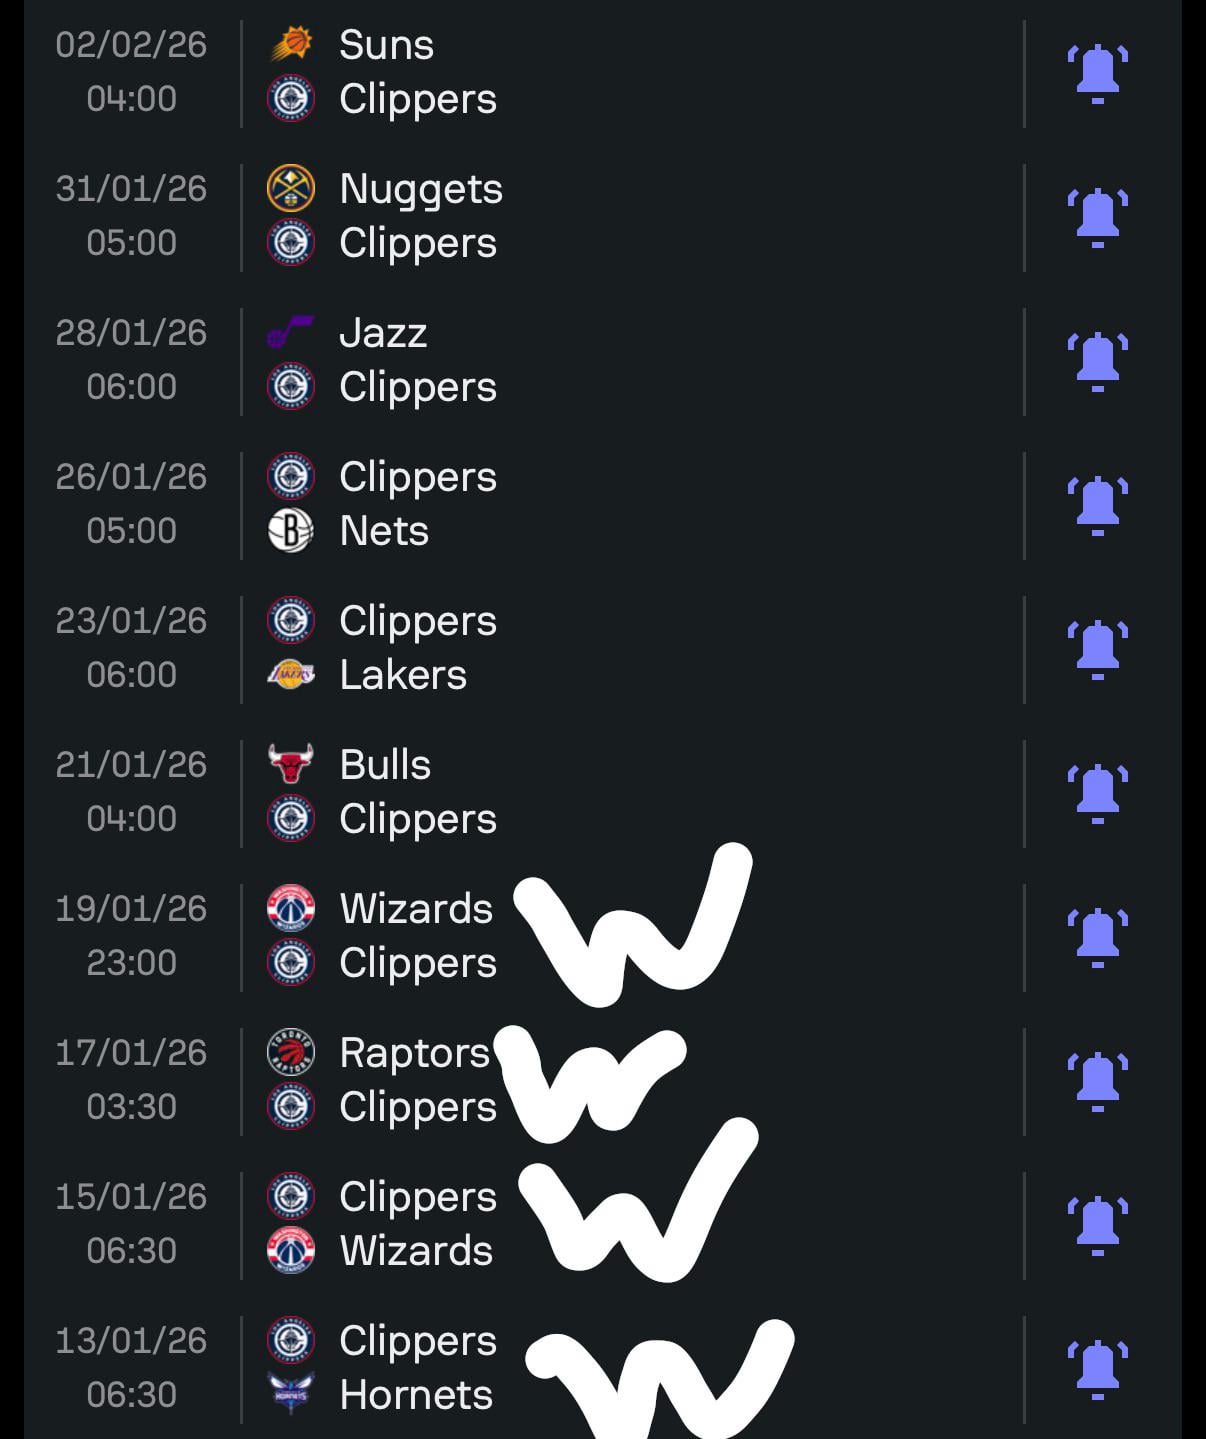Tap bell icon on the 15/01/26 Wizards game
Image resolution: width=1206 pixels, height=1439 pixels.
click(x=1097, y=1225)
